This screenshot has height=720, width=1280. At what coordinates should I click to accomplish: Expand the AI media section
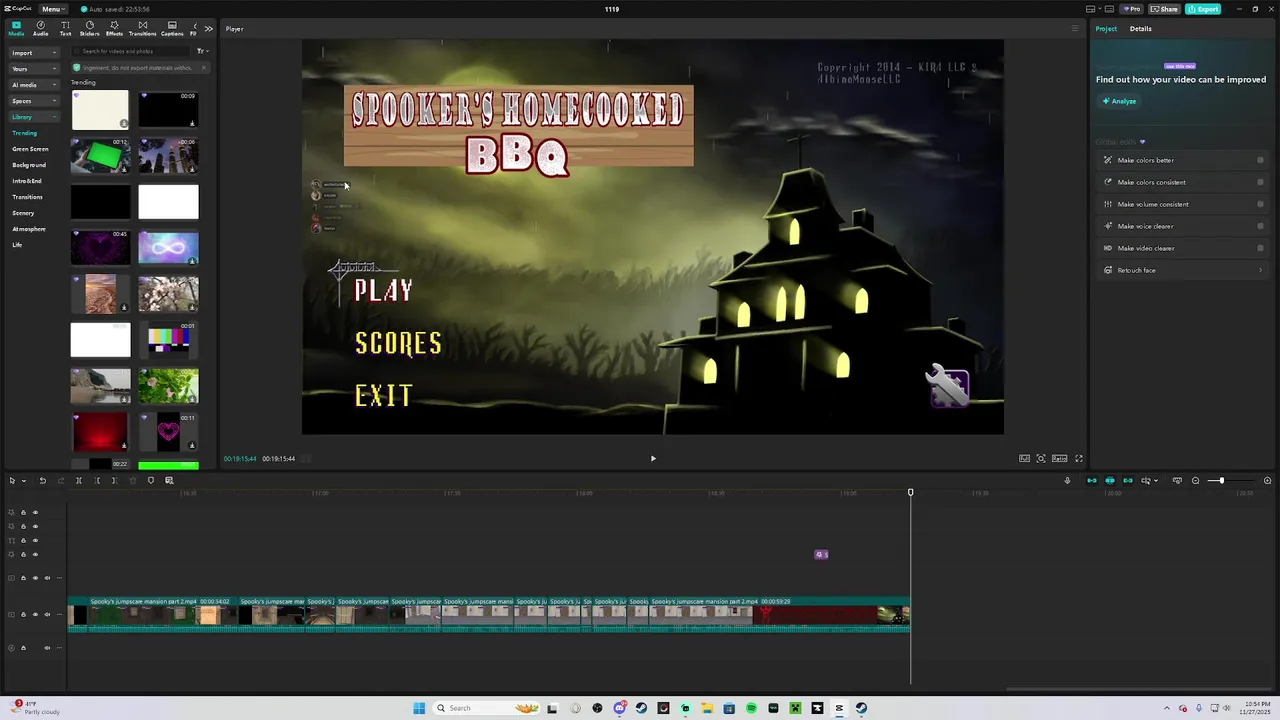35,85
